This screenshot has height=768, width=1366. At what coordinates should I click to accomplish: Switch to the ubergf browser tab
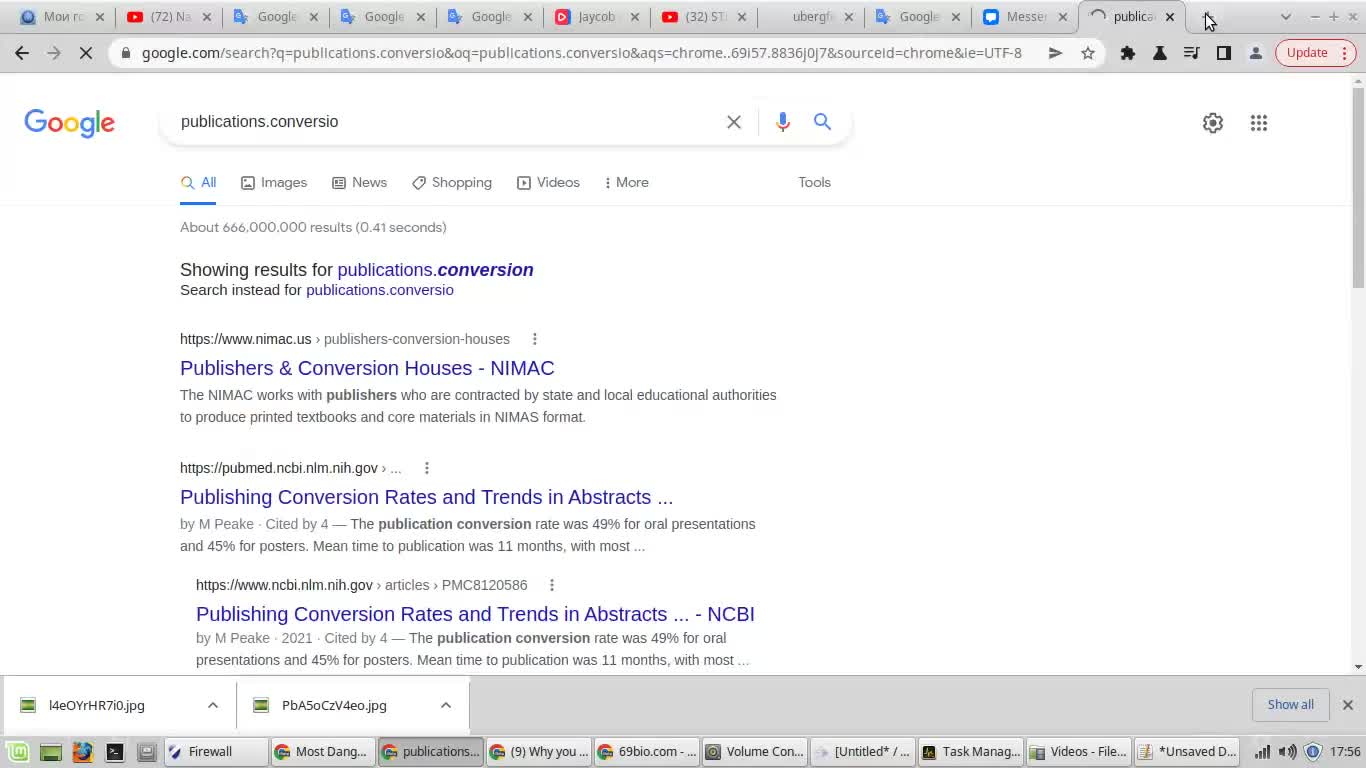(x=811, y=17)
